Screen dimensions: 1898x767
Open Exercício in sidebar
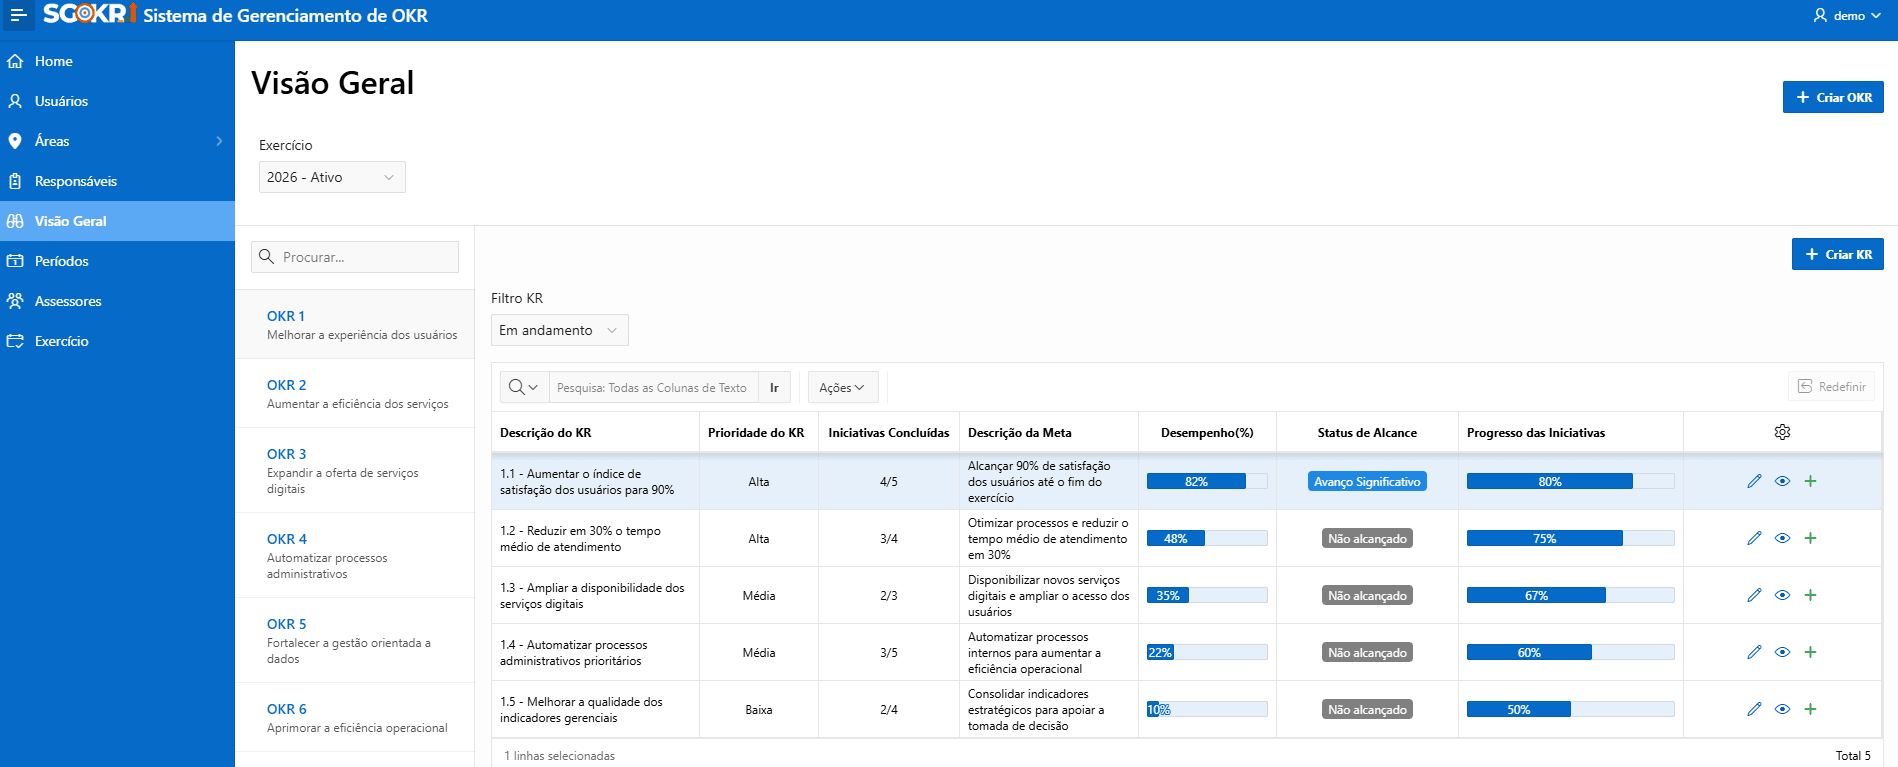(x=117, y=341)
